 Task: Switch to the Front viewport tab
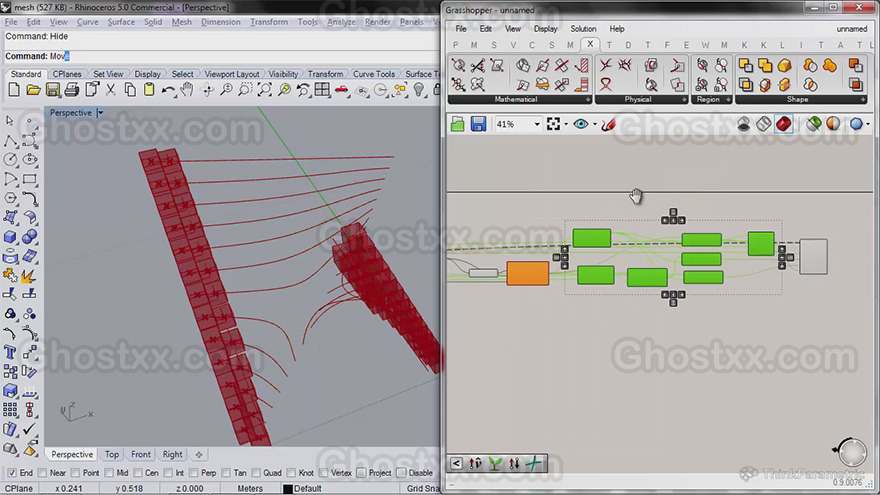pyautogui.click(x=141, y=455)
